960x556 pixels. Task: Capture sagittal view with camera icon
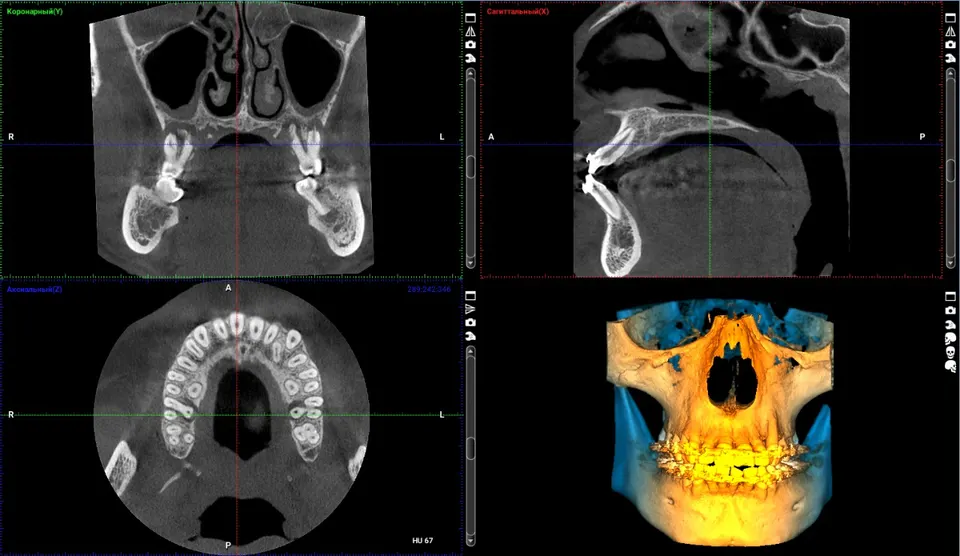[950, 44]
